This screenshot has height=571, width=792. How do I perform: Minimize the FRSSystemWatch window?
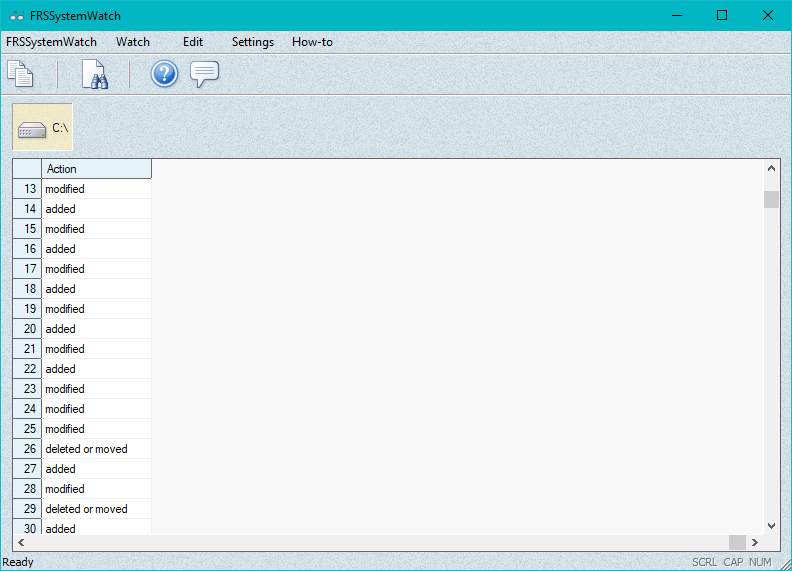point(677,16)
